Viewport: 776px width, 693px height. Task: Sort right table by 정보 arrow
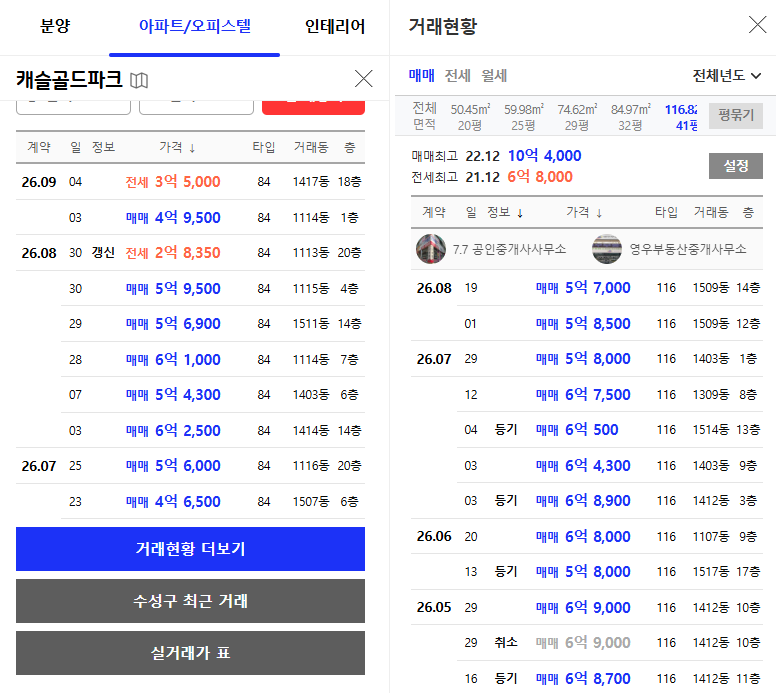coord(520,213)
